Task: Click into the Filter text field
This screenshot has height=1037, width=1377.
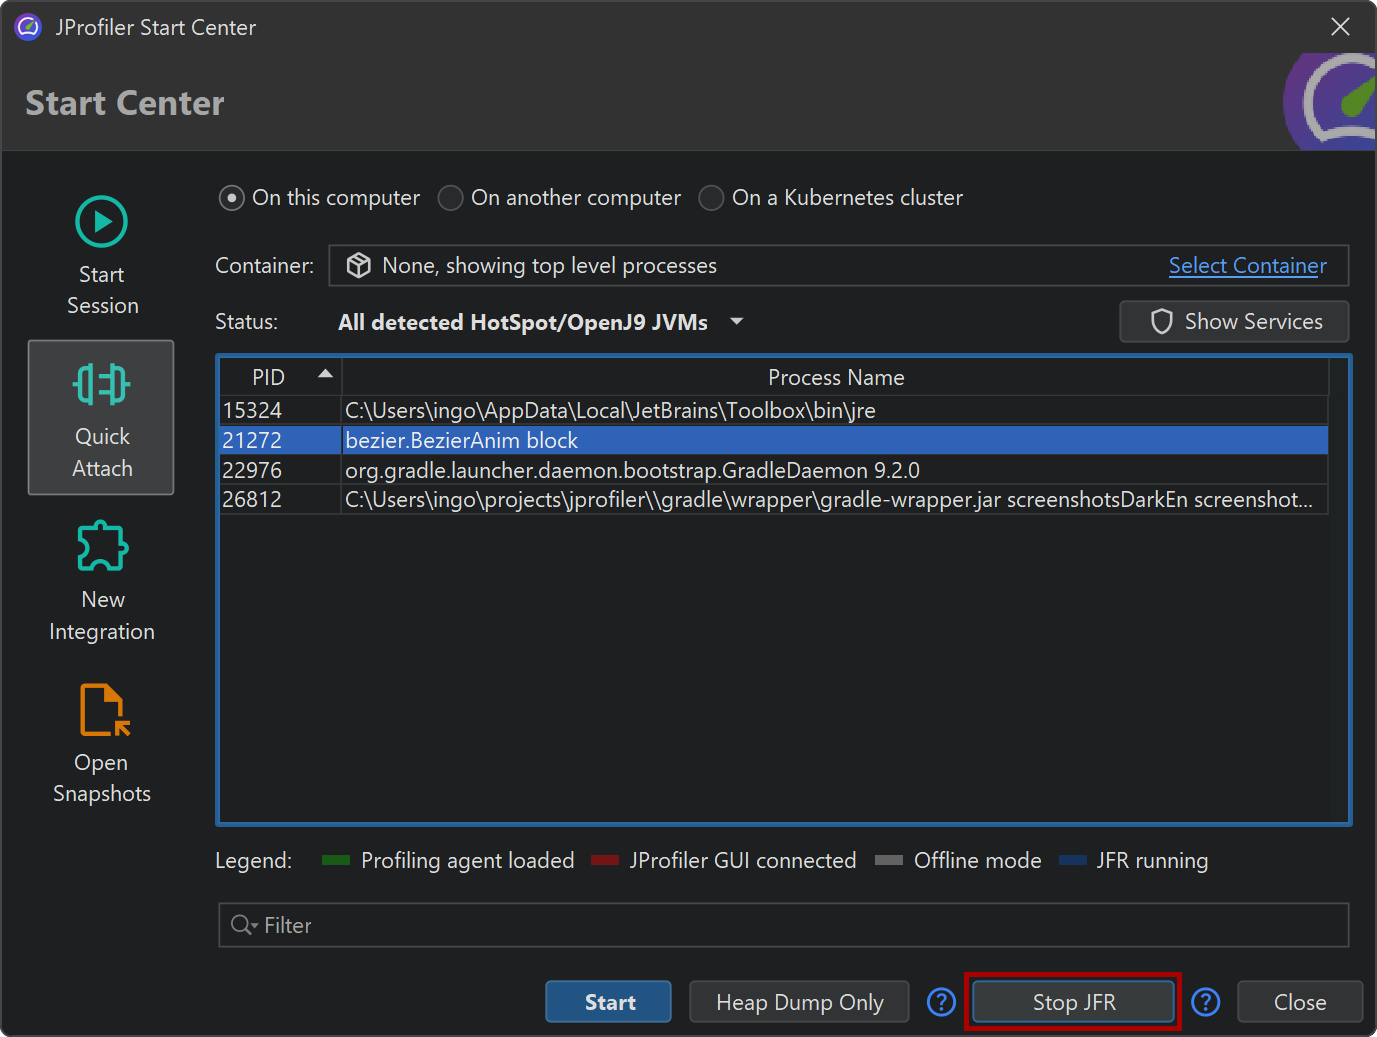Action: click(800, 925)
